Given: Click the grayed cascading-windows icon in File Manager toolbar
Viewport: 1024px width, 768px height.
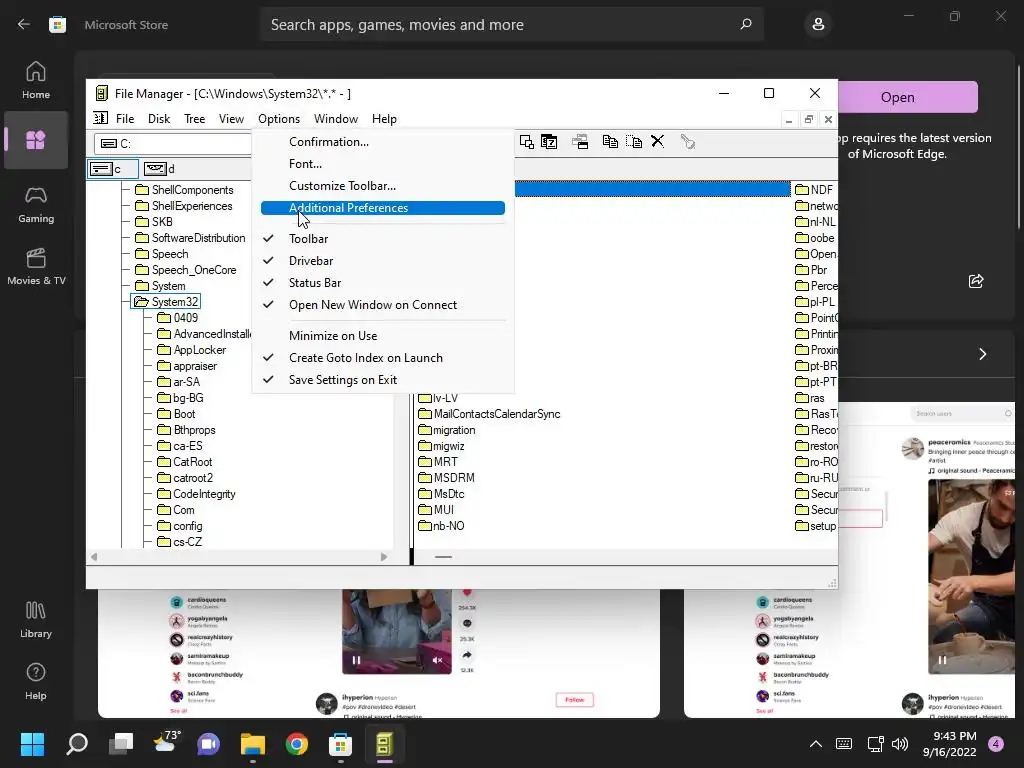Looking at the screenshot, I should tap(580, 141).
